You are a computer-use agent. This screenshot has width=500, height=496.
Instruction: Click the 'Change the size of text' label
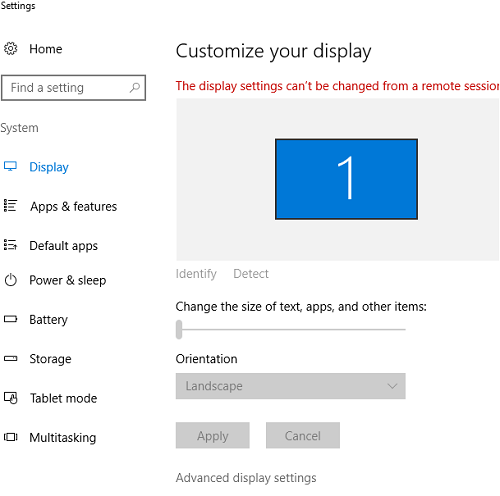tap(301, 307)
